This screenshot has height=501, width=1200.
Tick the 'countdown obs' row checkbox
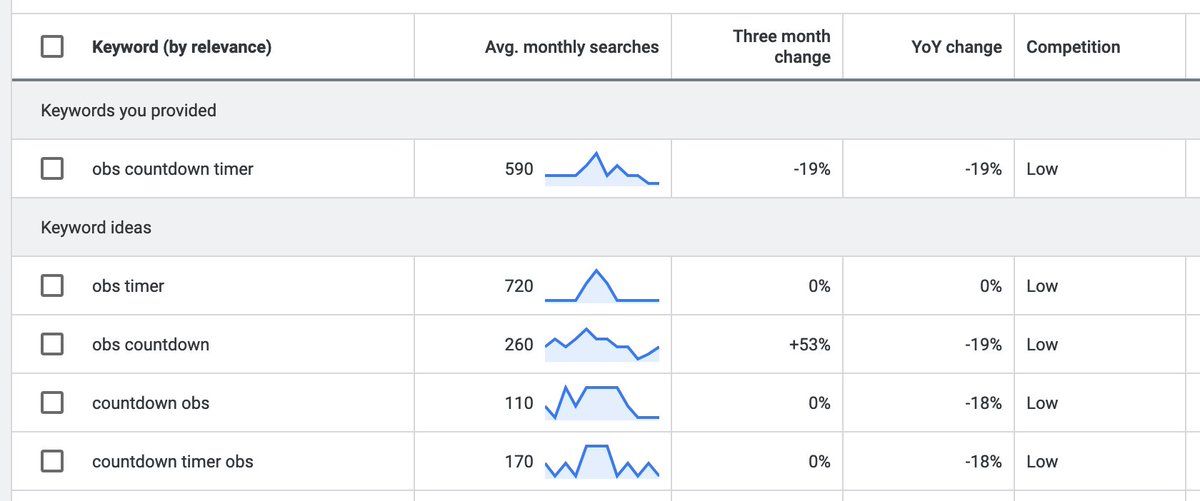click(x=52, y=403)
